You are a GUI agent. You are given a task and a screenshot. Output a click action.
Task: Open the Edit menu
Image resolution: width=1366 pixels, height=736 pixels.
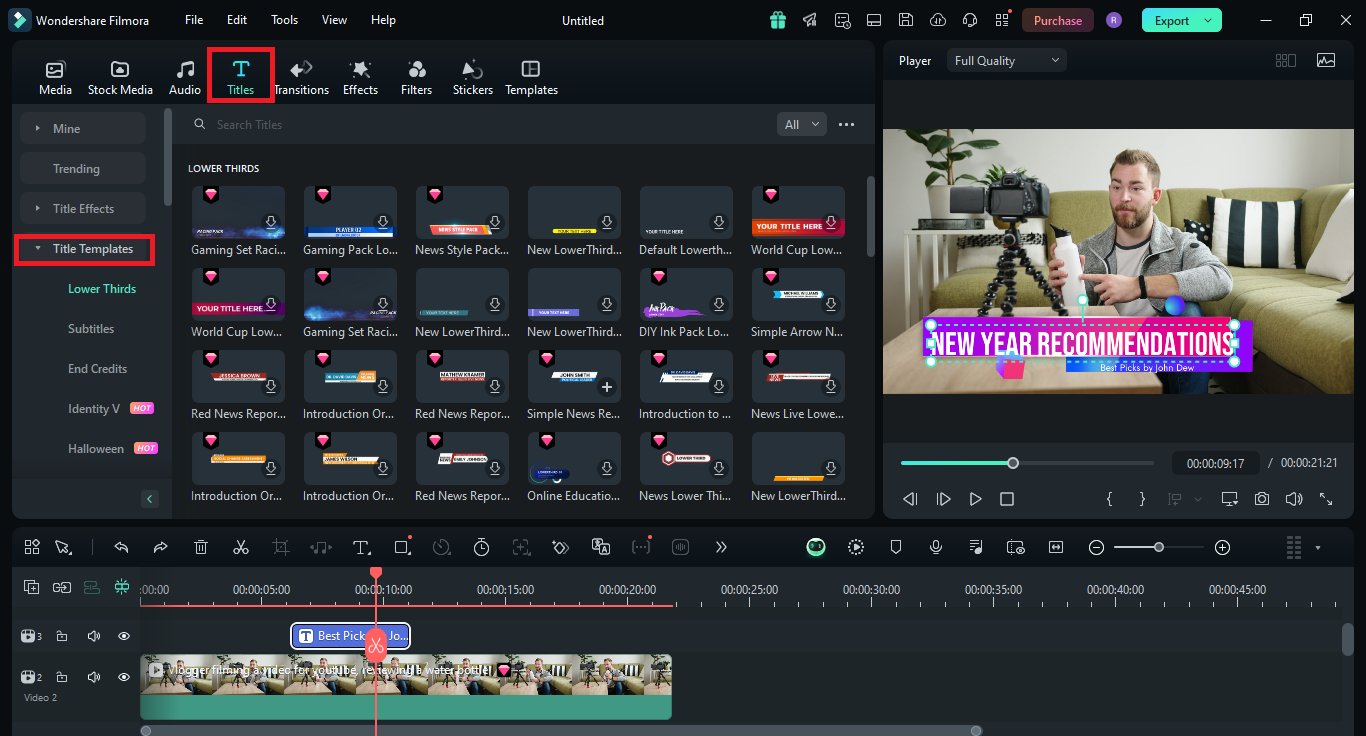point(237,20)
